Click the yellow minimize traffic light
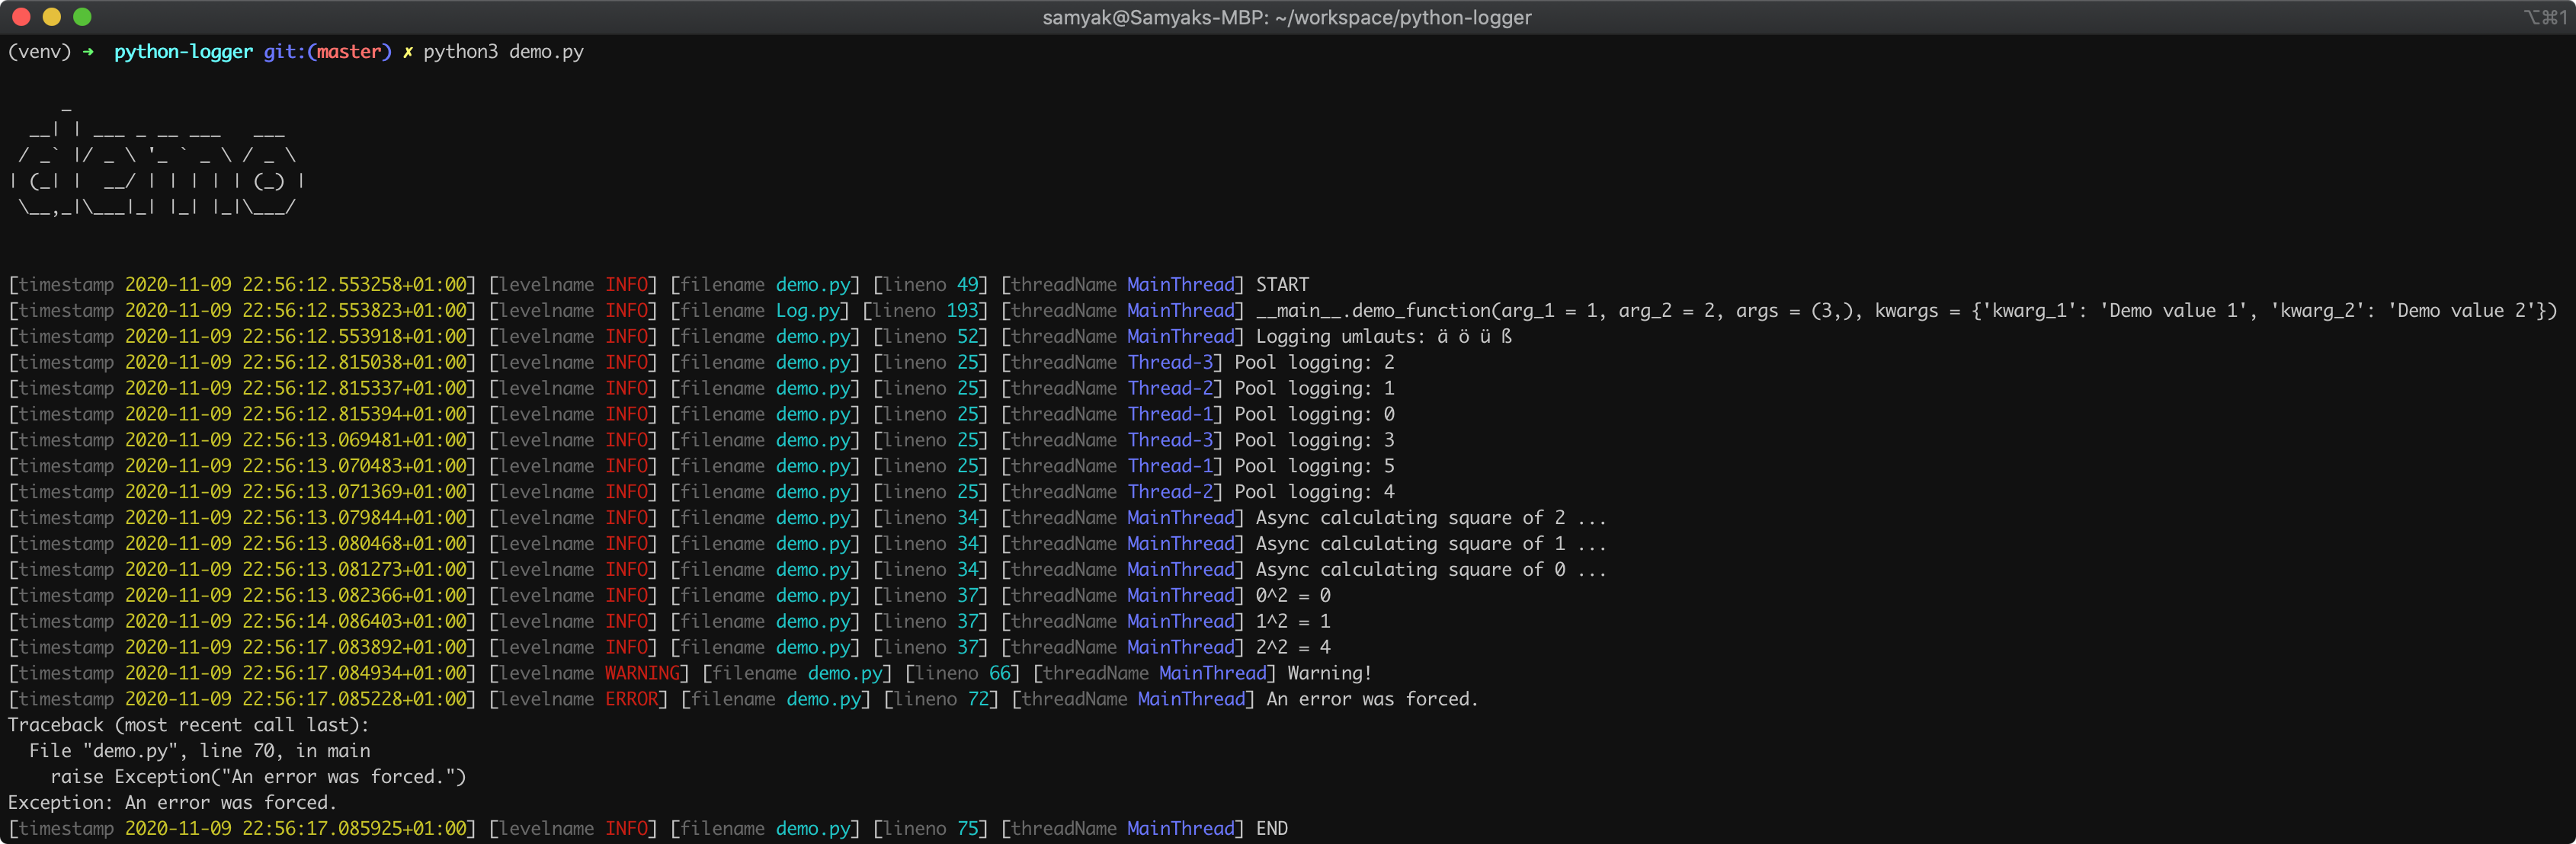 click(x=53, y=17)
